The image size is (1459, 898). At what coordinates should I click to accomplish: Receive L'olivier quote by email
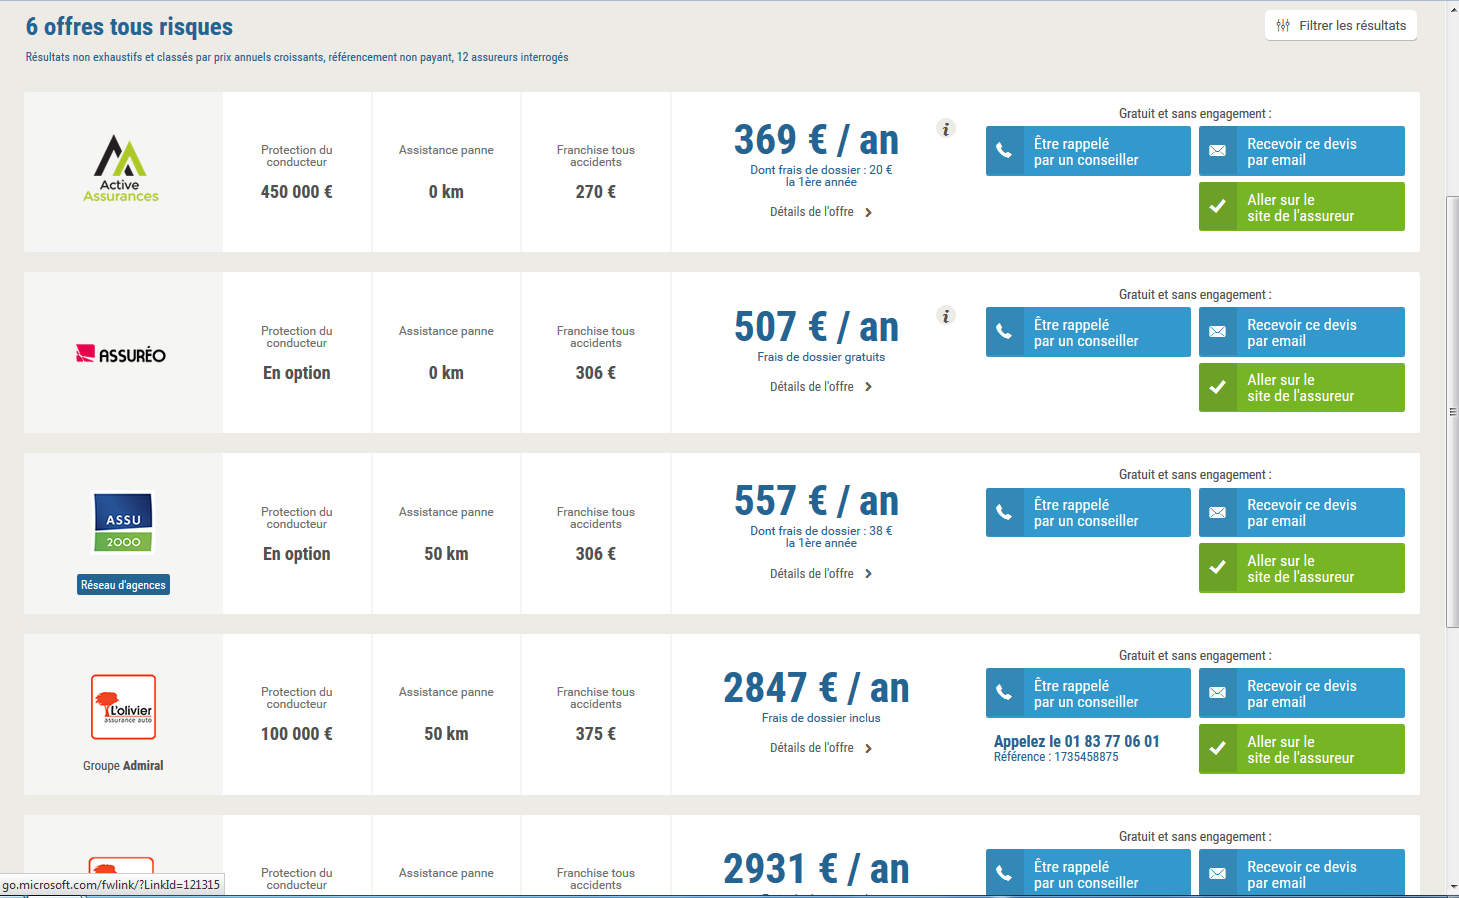pyautogui.click(x=1302, y=693)
